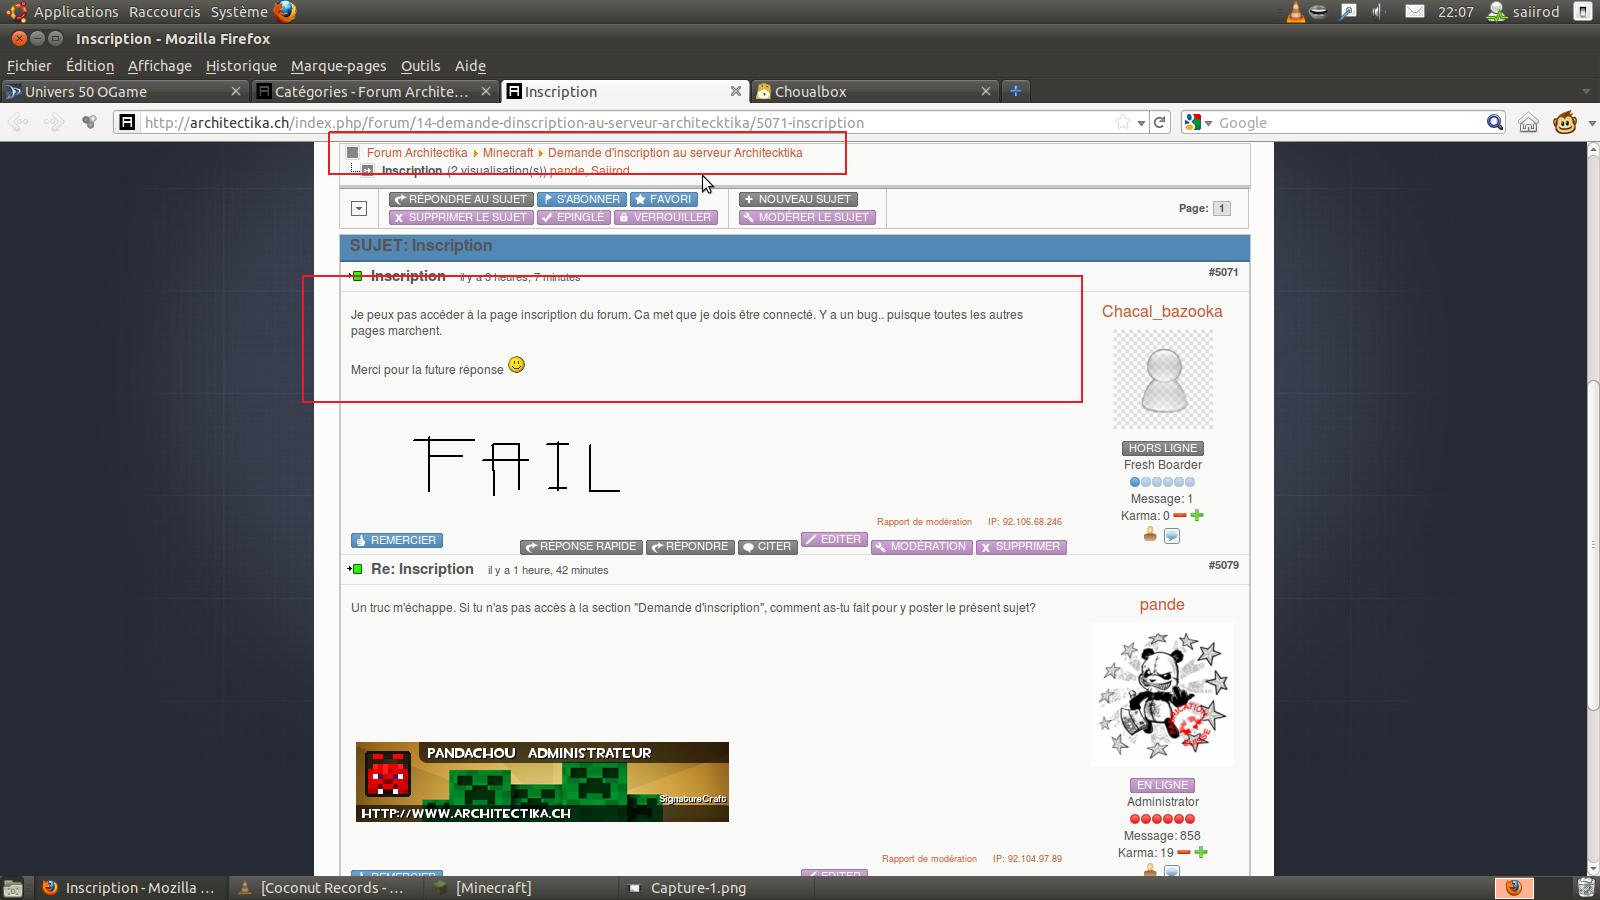Image resolution: width=1600 pixels, height=900 pixels.
Task: Expand the add-on toolbar dropdown arrow
Action: pyautogui.click(x=1591, y=123)
